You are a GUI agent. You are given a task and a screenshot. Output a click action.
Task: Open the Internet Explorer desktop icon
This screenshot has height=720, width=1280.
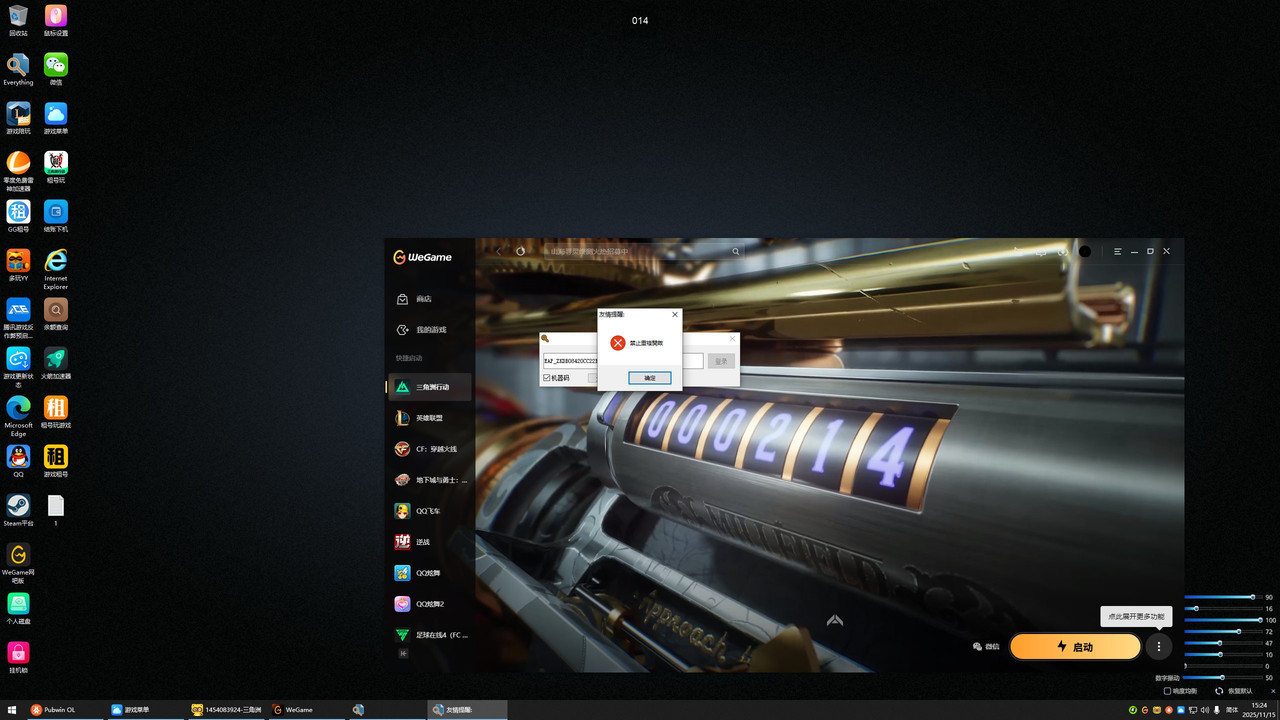pyautogui.click(x=56, y=268)
